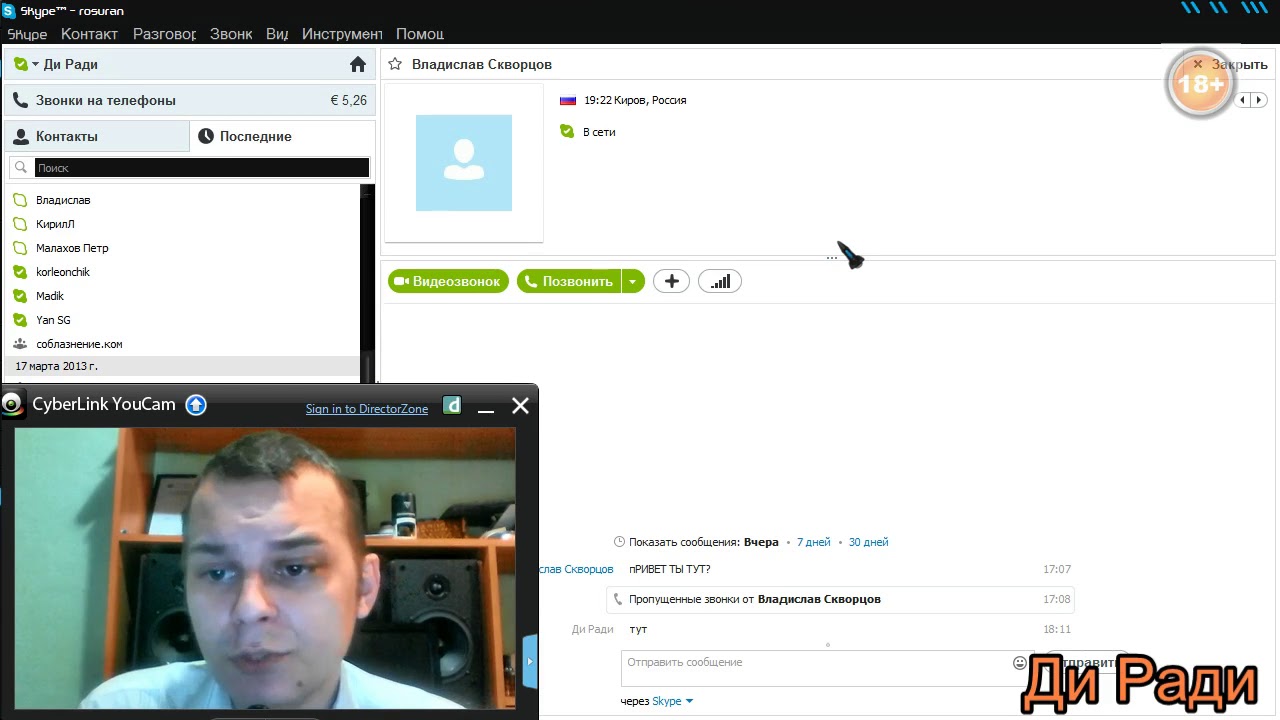Show messages from Вчера

[x=761, y=542]
